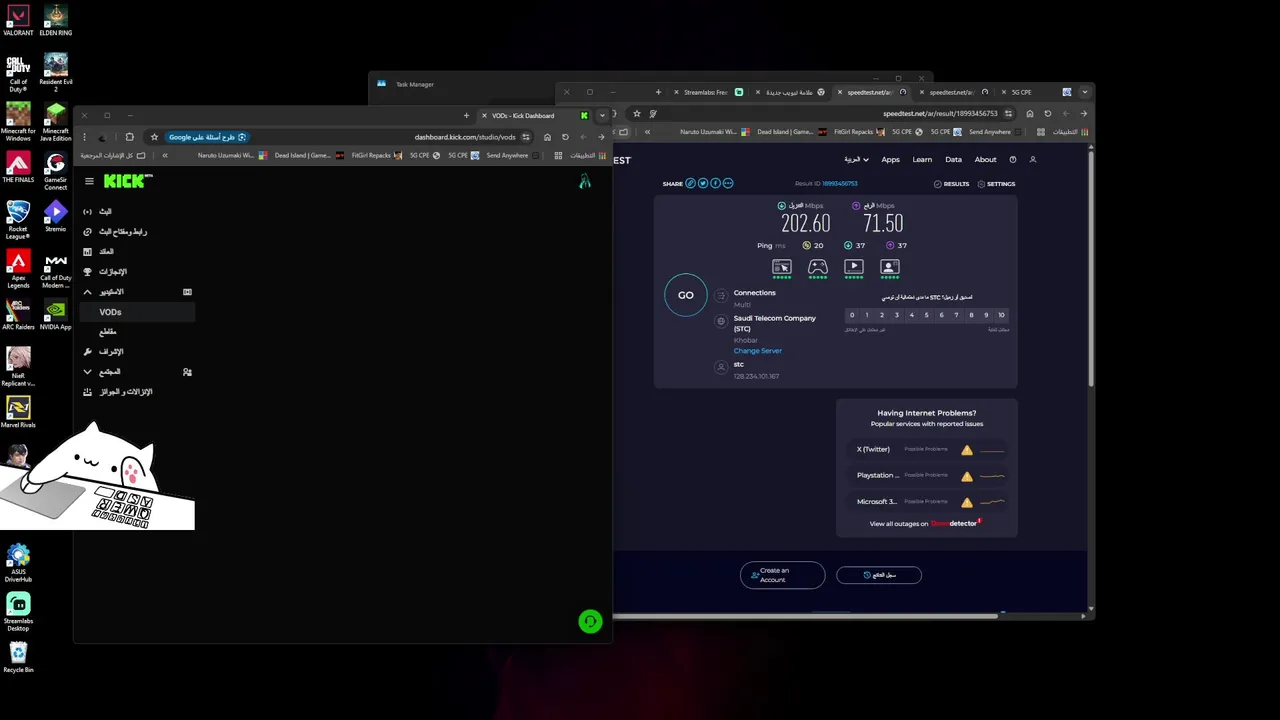1280x720 pixels.
Task: Click the home icon in Kick window
Action: point(547,137)
